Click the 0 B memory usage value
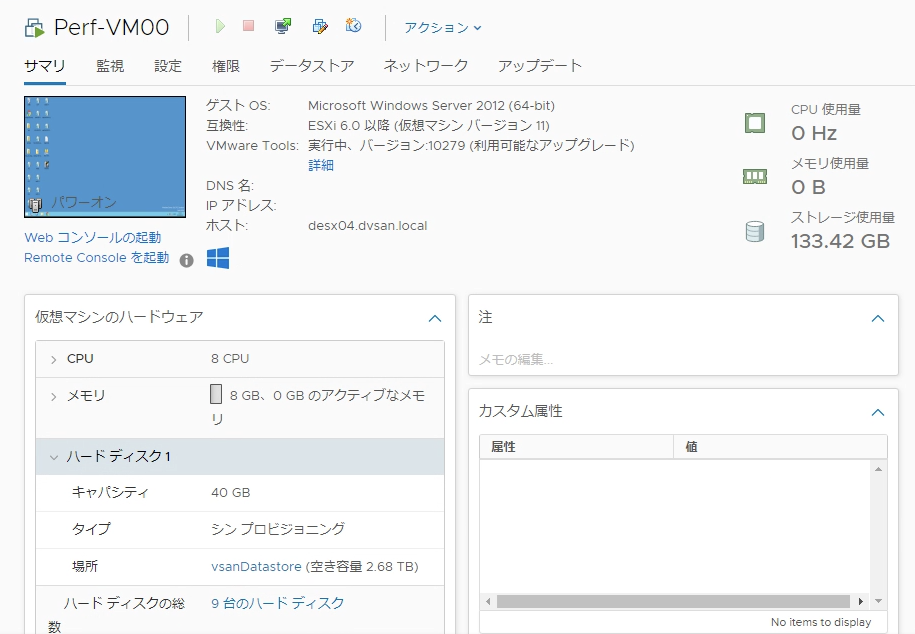 click(808, 187)
